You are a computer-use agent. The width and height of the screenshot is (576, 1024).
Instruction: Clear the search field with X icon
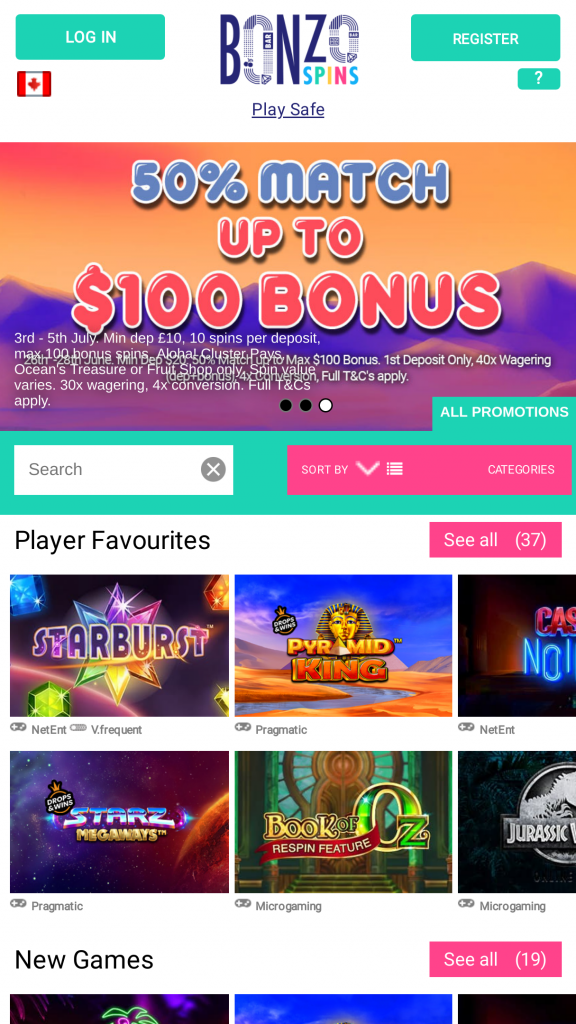click(213, 470)
